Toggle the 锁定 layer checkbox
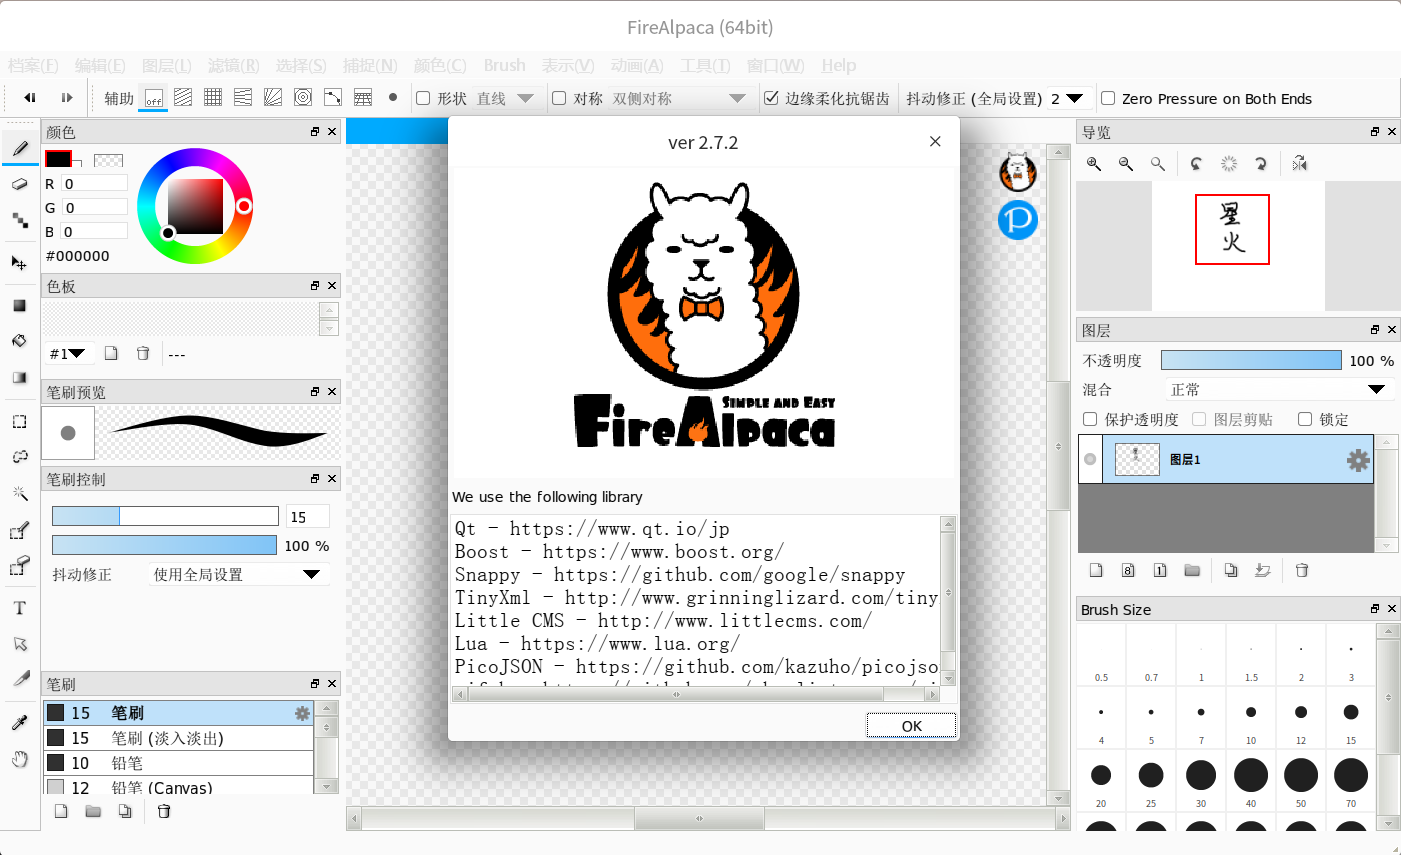 1305,419
